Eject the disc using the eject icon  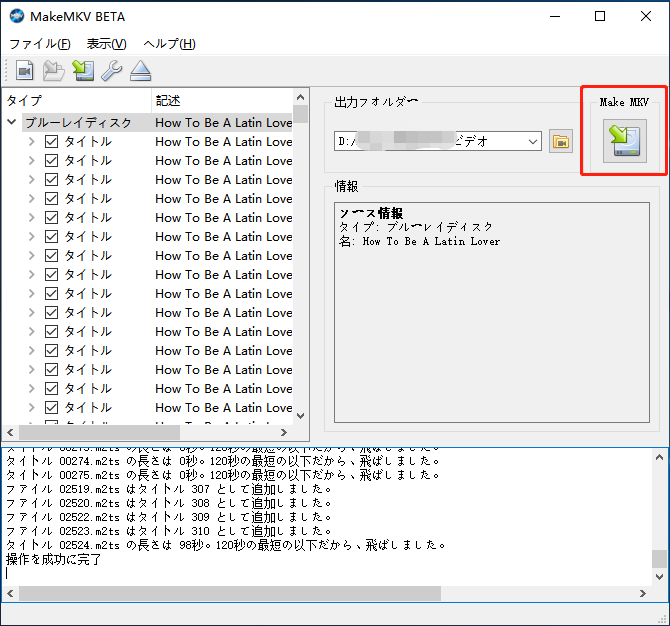tap(139, 70)
